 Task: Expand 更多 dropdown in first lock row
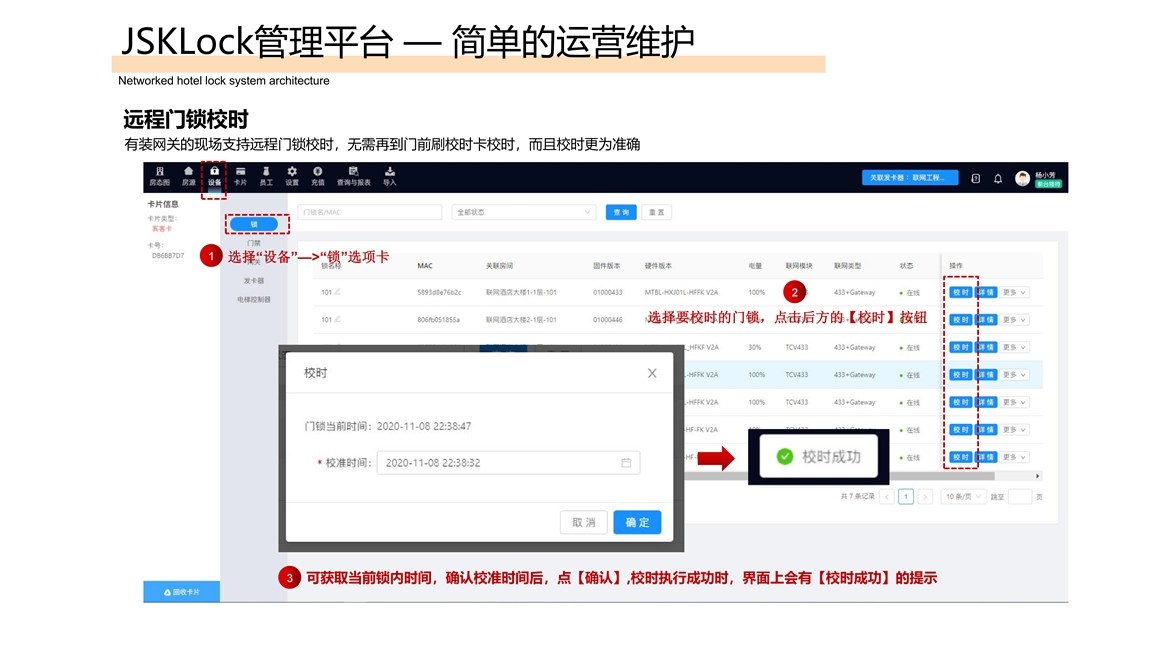point(1015,292)
